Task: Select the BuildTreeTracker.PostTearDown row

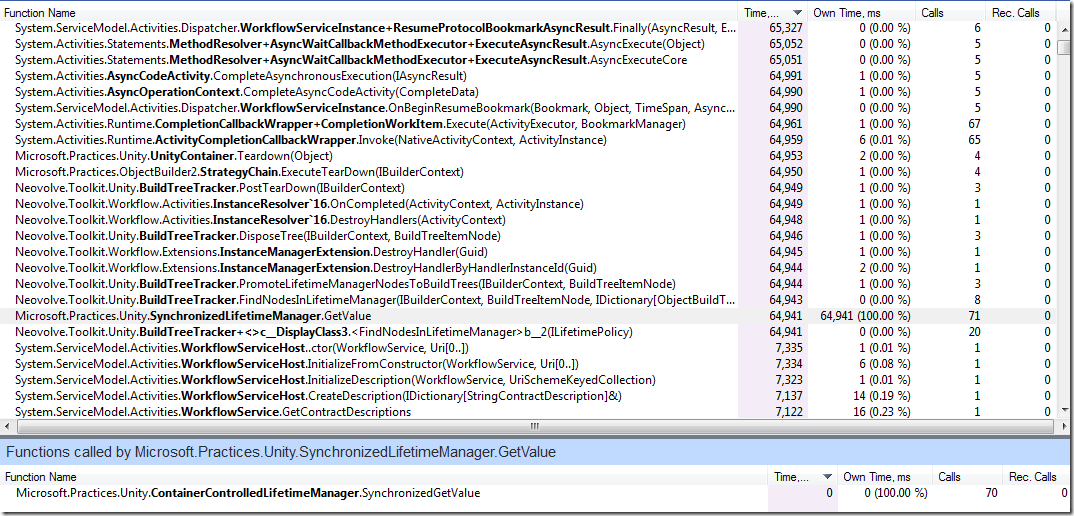Action: (x=527, y=188)
